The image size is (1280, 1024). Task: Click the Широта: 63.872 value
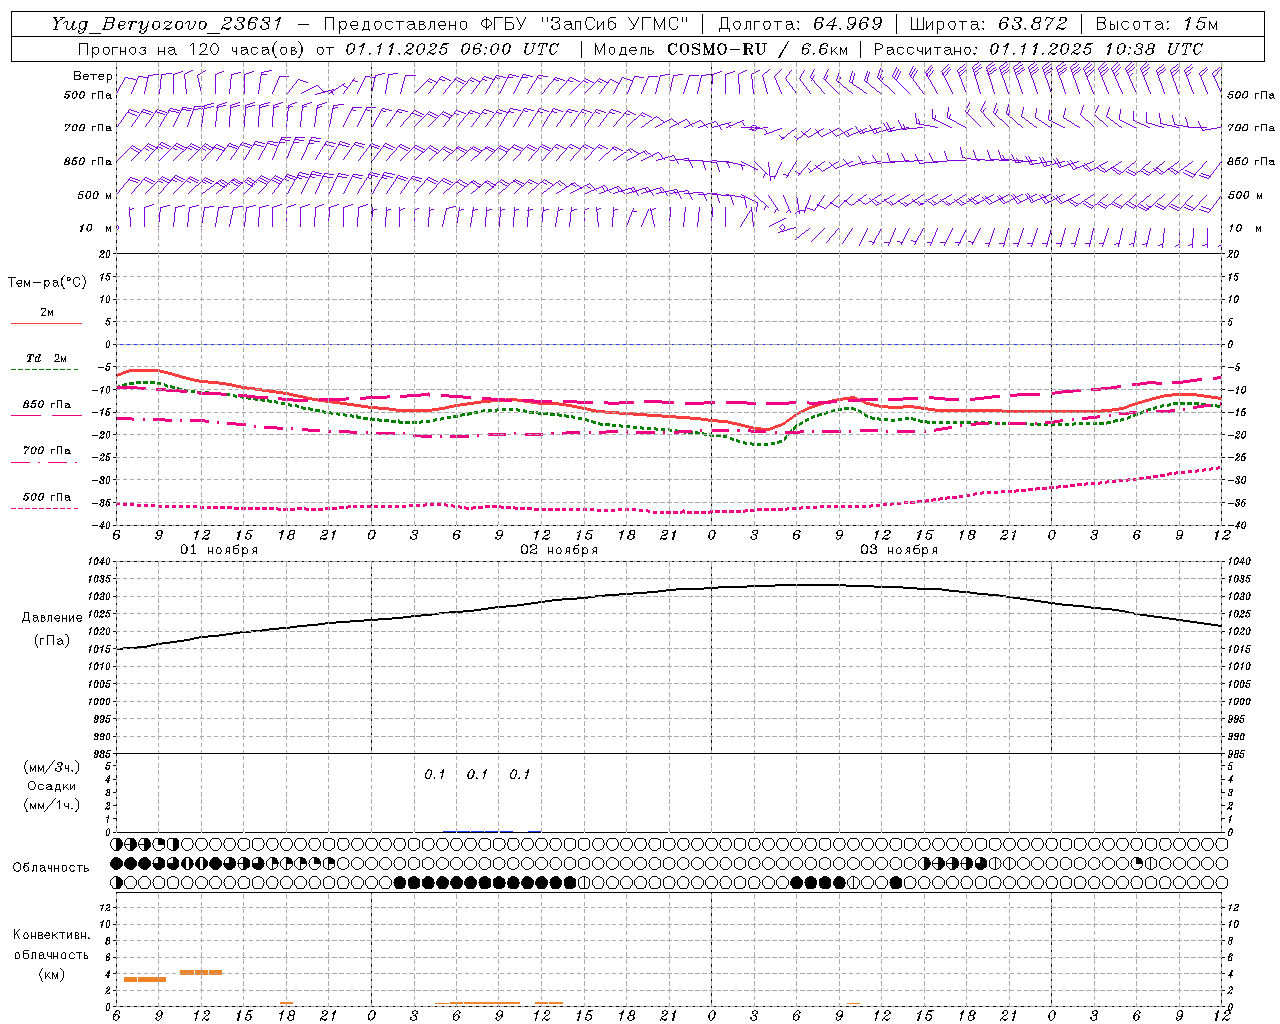tap(989, 24)
